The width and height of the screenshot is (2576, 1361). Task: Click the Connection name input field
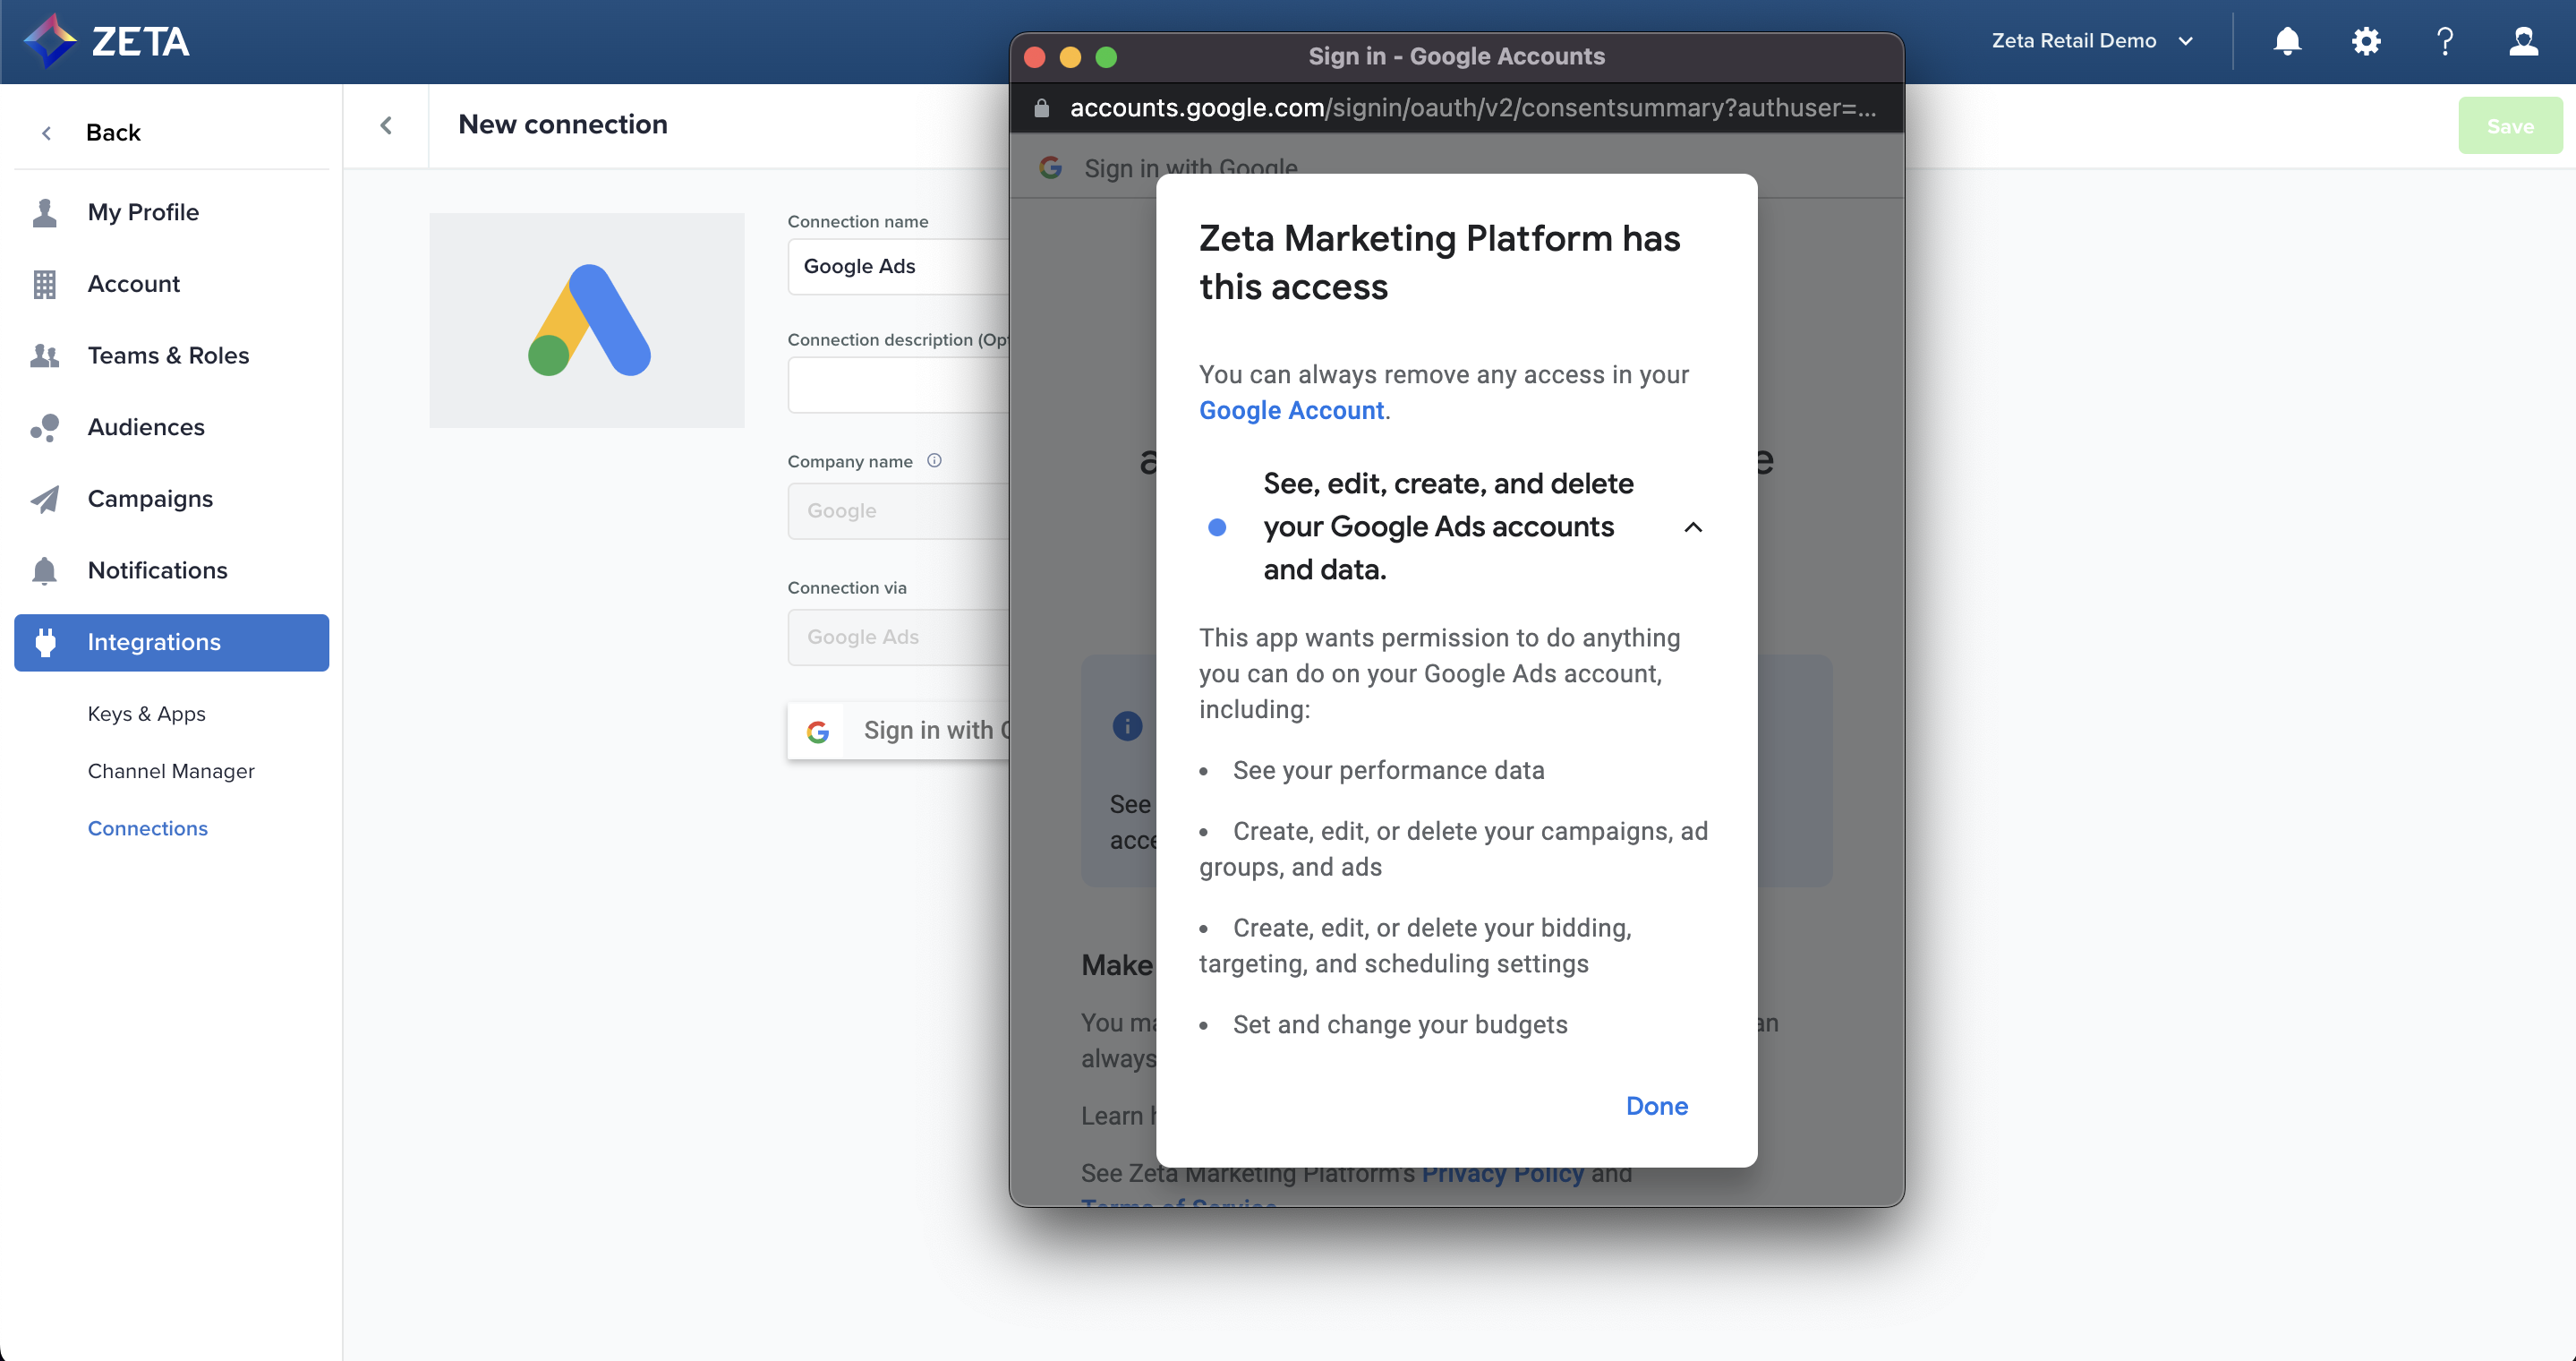coord(898,266)
